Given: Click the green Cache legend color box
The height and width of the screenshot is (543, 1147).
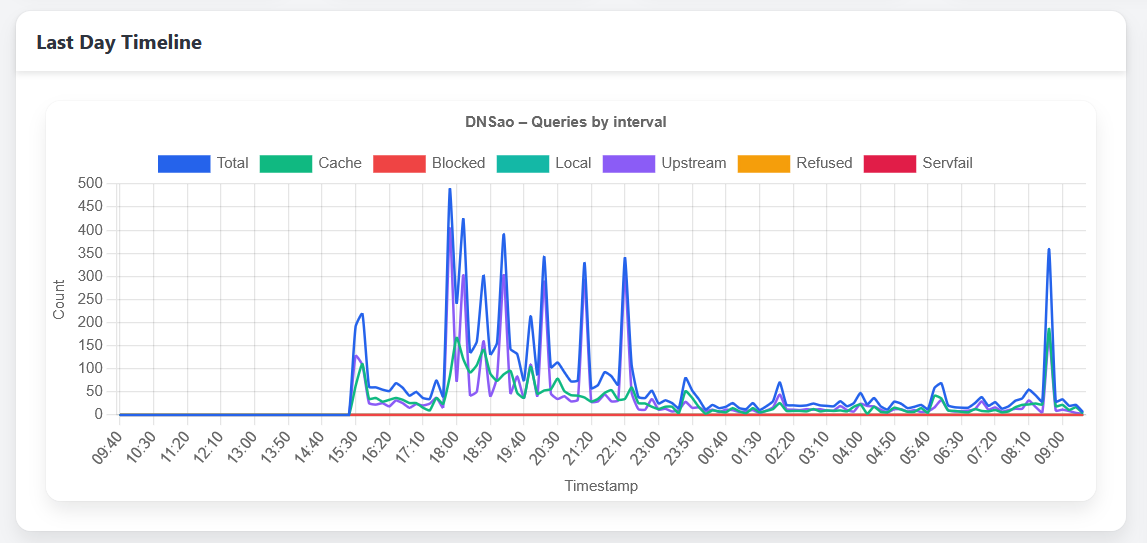Looking at the screenshot, I should coord(285,163).
